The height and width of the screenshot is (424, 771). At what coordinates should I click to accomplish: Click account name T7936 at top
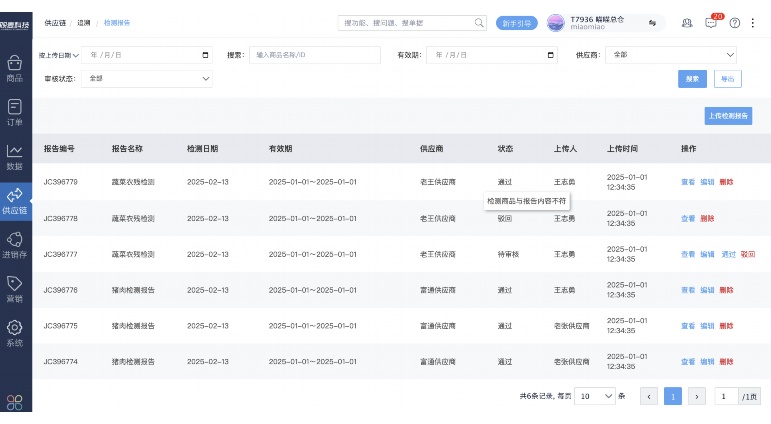597,20
